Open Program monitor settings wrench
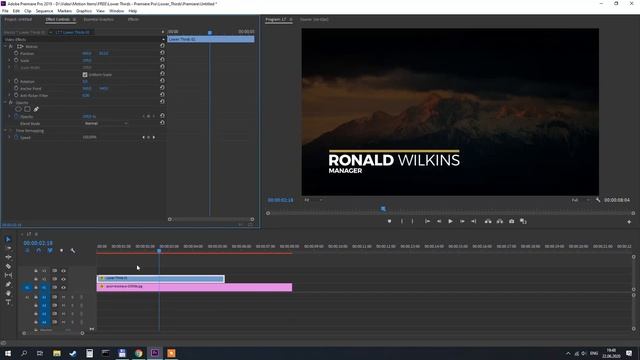This screenshot has width=640, height=360. [x=598, y=200]
